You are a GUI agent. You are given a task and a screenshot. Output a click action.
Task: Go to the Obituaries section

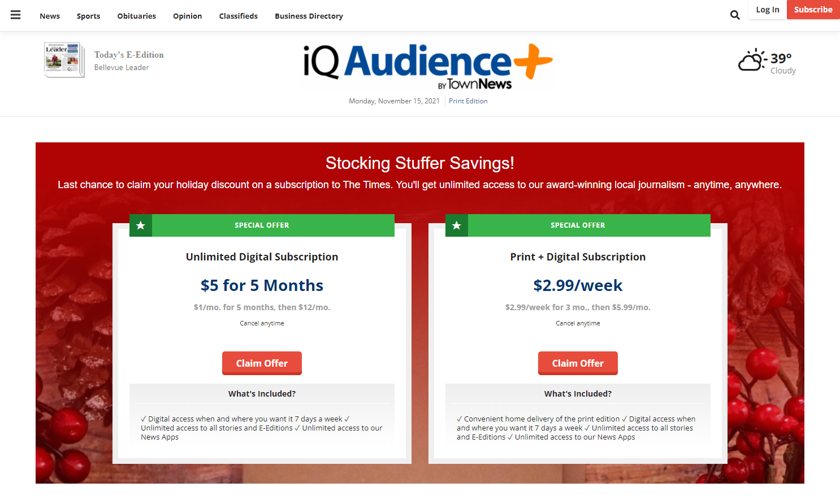(x=136, y=16)
